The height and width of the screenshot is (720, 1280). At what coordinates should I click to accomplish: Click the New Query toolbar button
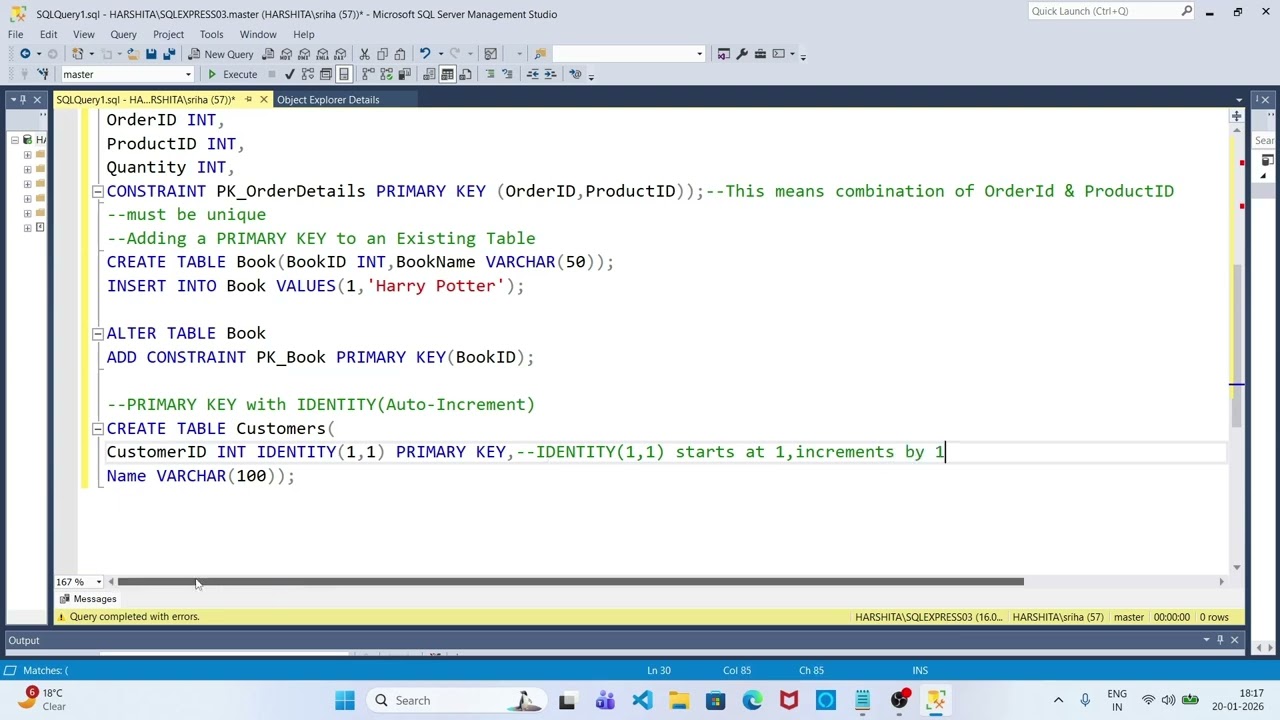click(x=222, y=54)
